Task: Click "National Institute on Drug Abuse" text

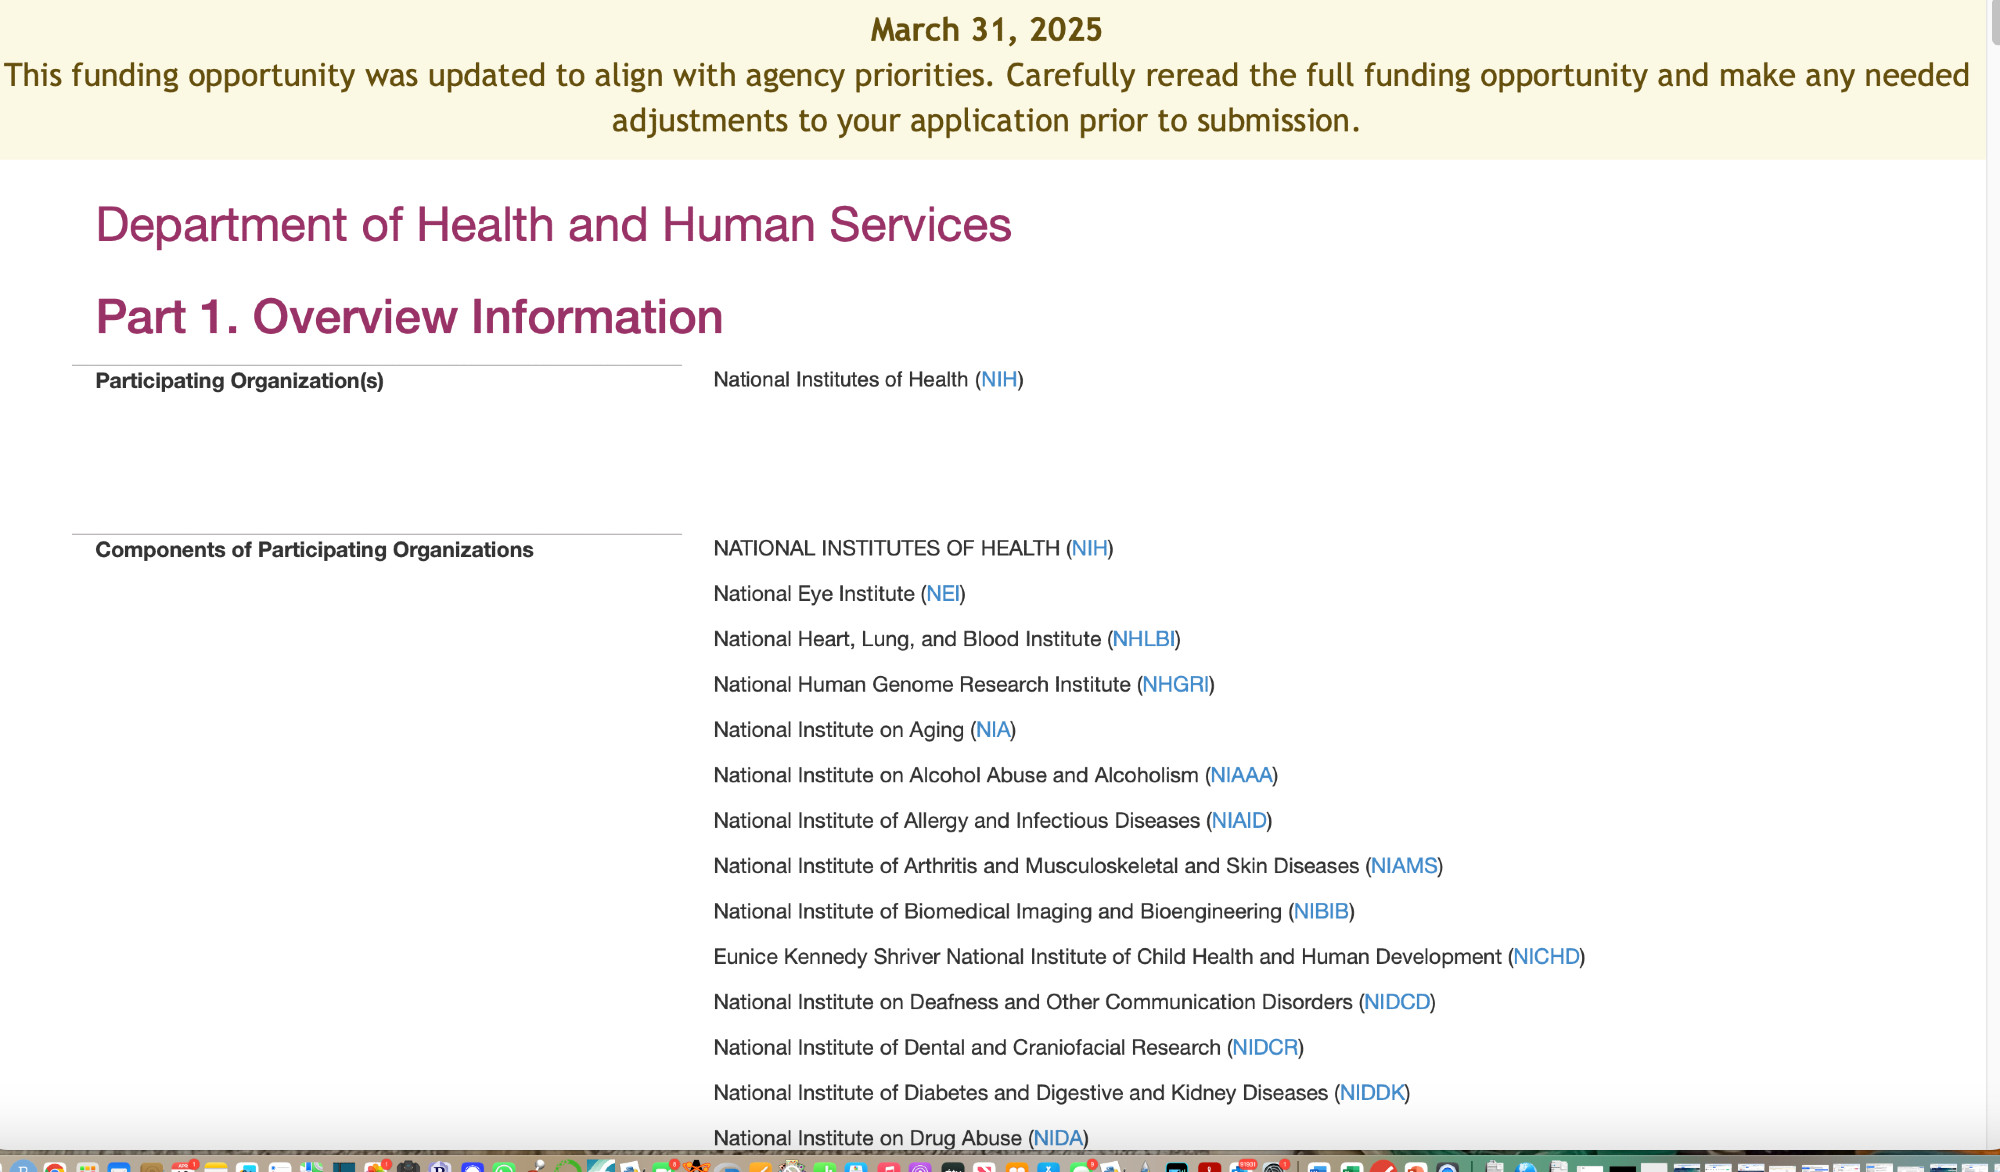Action: 867,1138
